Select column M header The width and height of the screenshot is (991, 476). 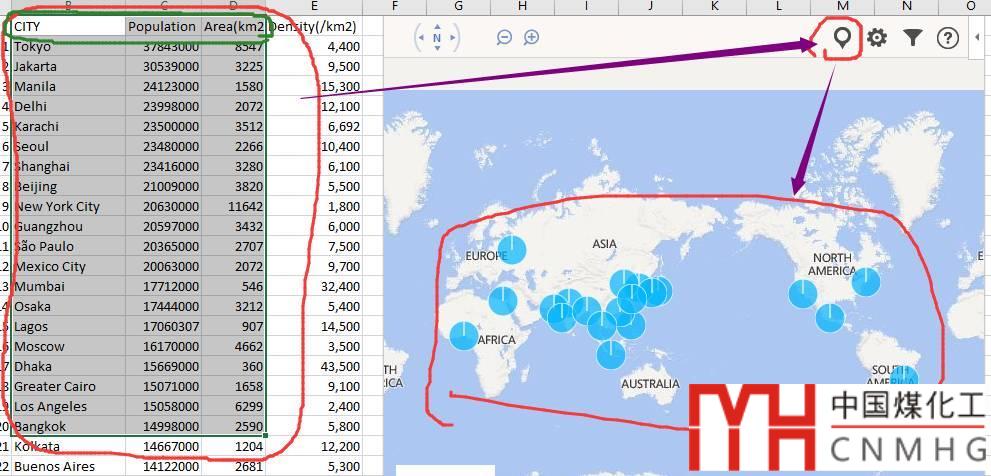click(843, 7)
